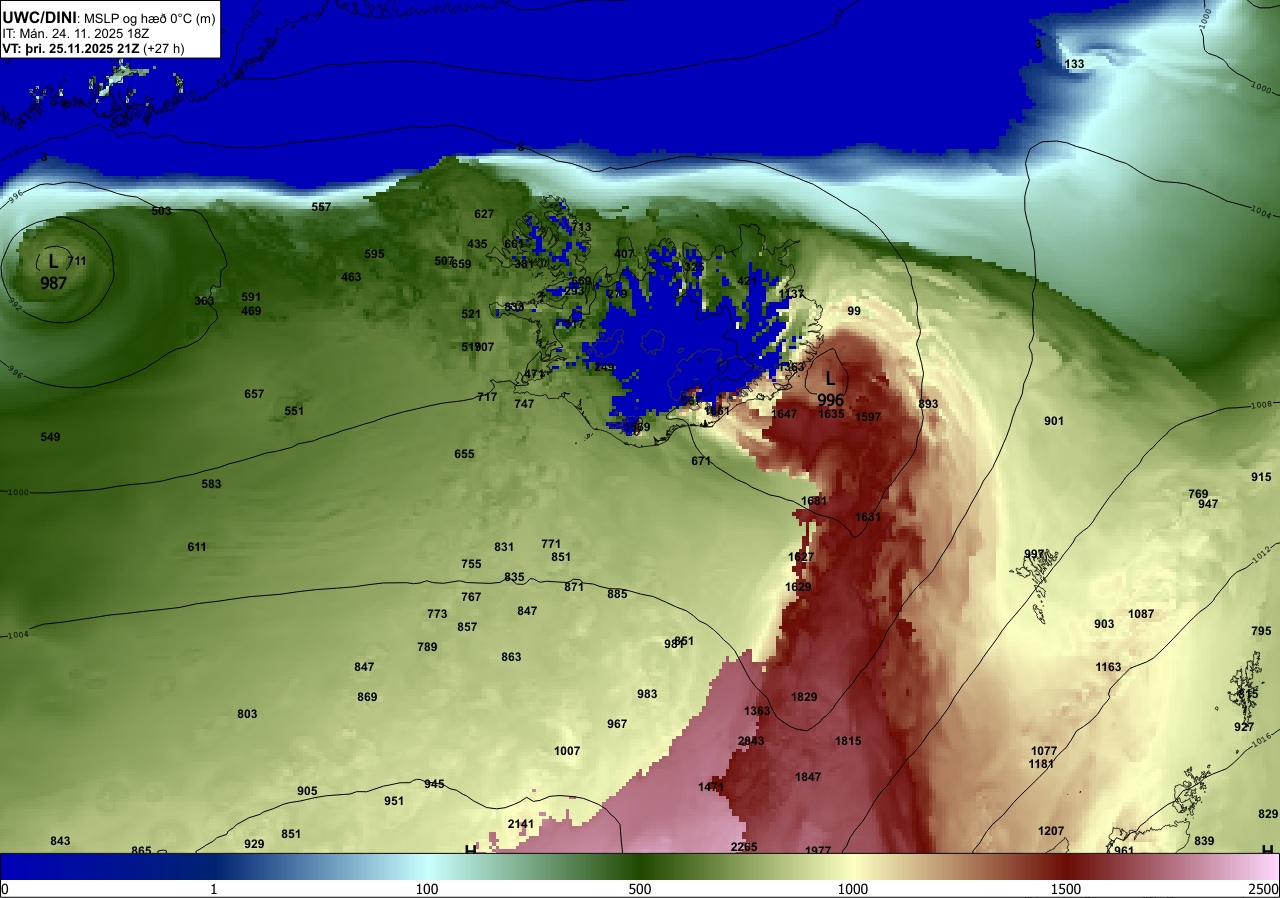Click the height value 795

coord(1261,631)
